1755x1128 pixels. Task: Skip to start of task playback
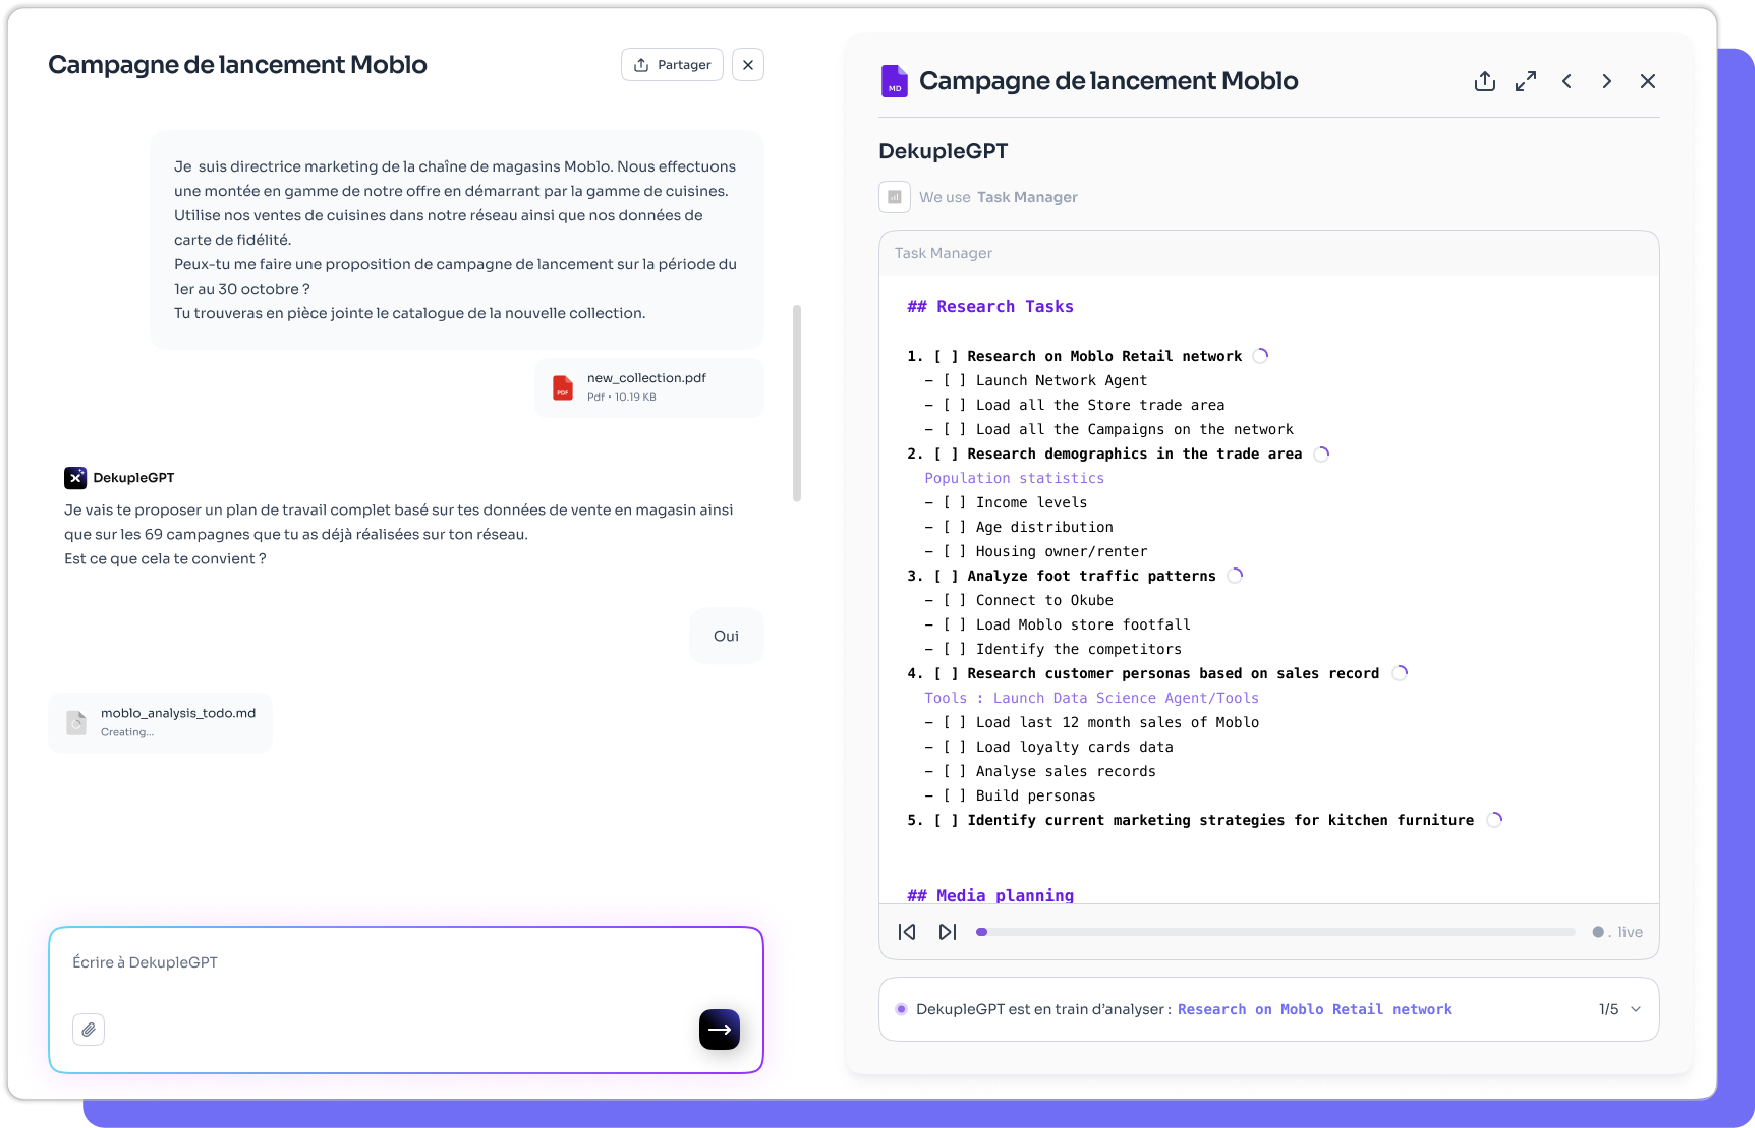pos(907,932)
